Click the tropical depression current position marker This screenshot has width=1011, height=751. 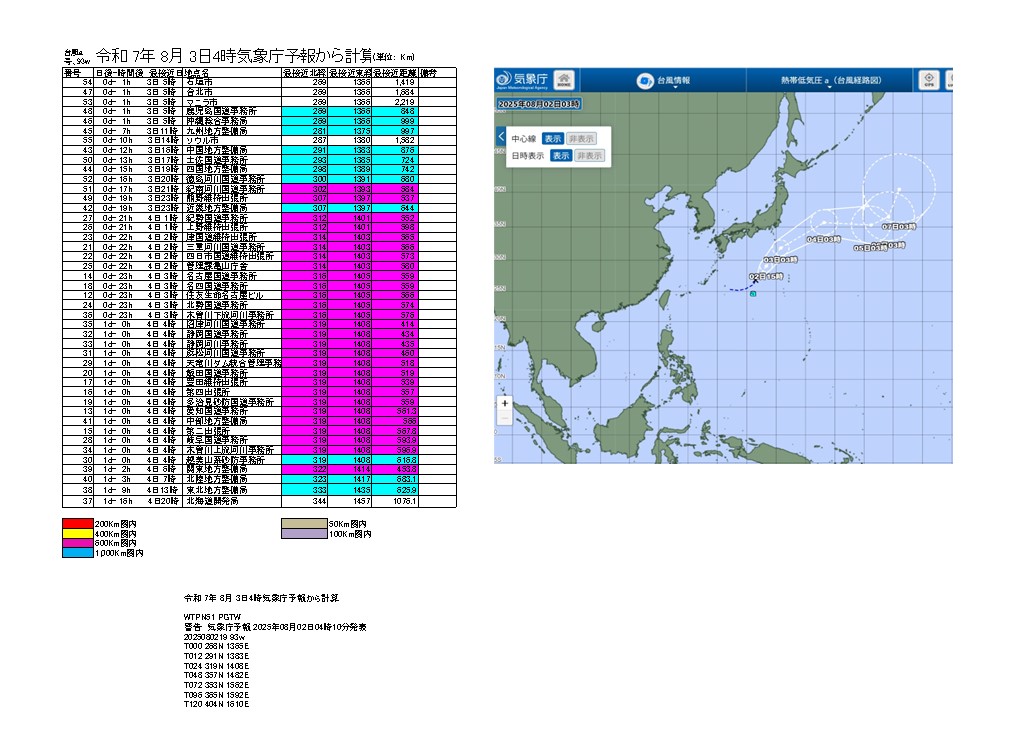pyautogui.click(x=752, y=293)
